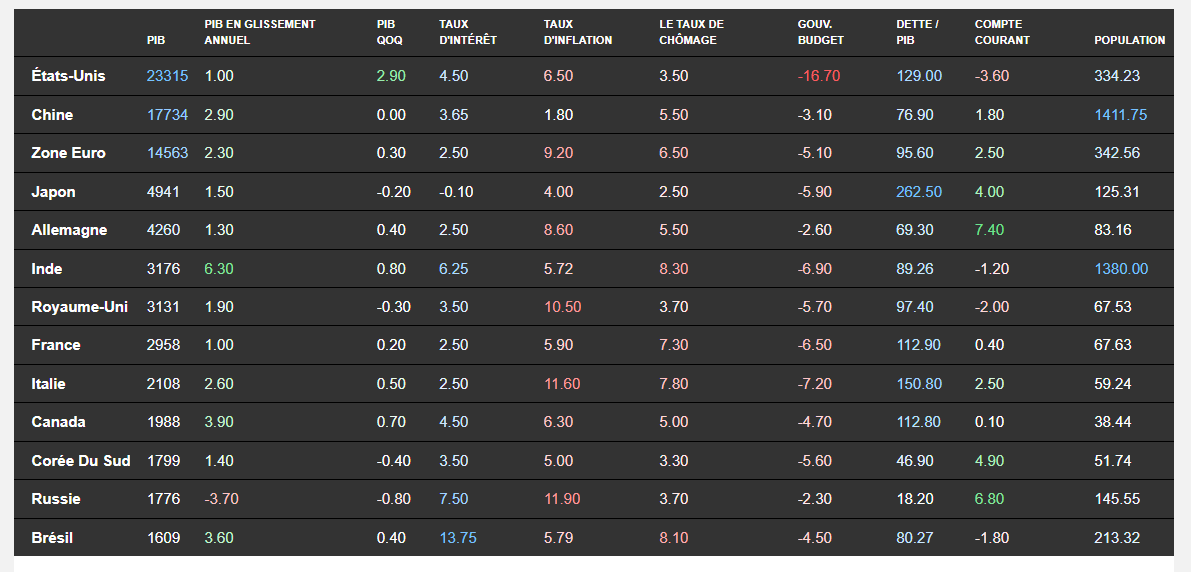The height and width of the screenshot is (572, 1191).
Task: Sort by Taux d'inflation header
Action: [577, 32]
